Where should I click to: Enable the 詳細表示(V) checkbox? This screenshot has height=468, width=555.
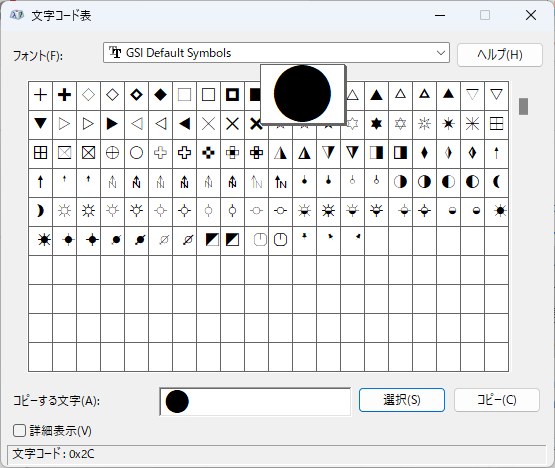point(19,431)
